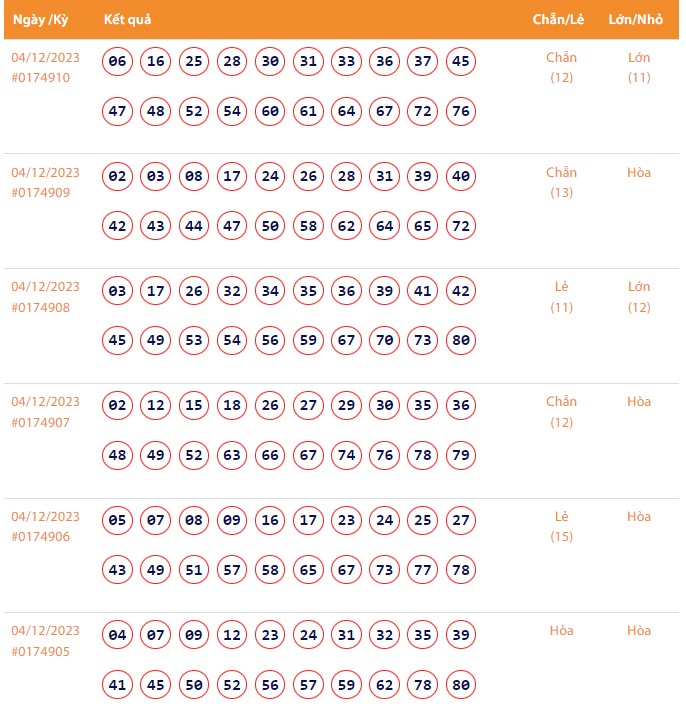Click ball 62 in draw #0174905
The width and height of the screenshot is (686, 718).
tap(385, 685)
